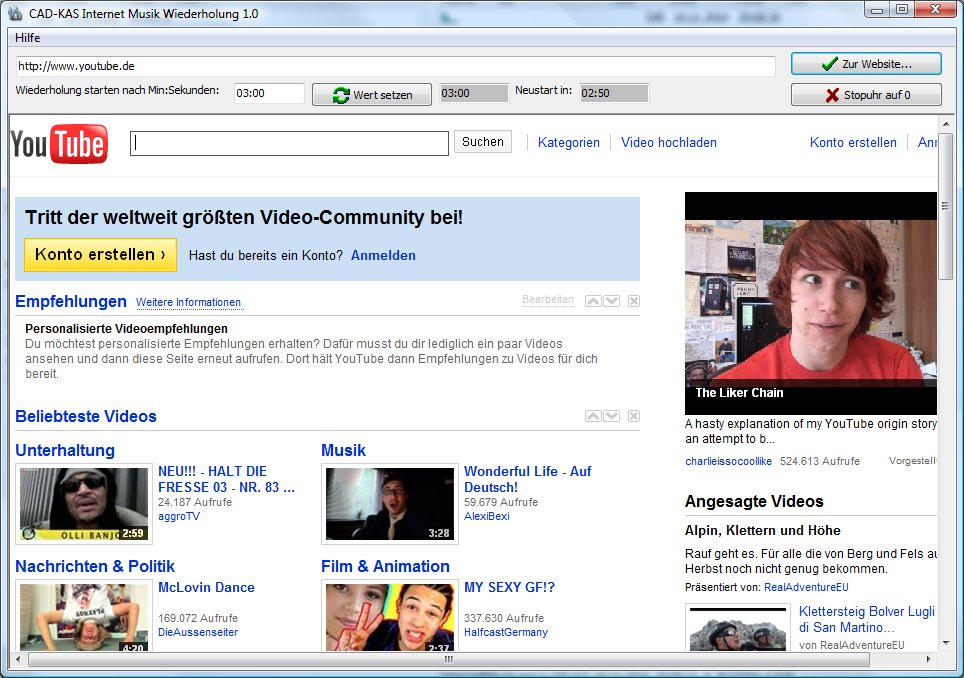
Task: Focus the YouTube search input field
Action: 290,144
